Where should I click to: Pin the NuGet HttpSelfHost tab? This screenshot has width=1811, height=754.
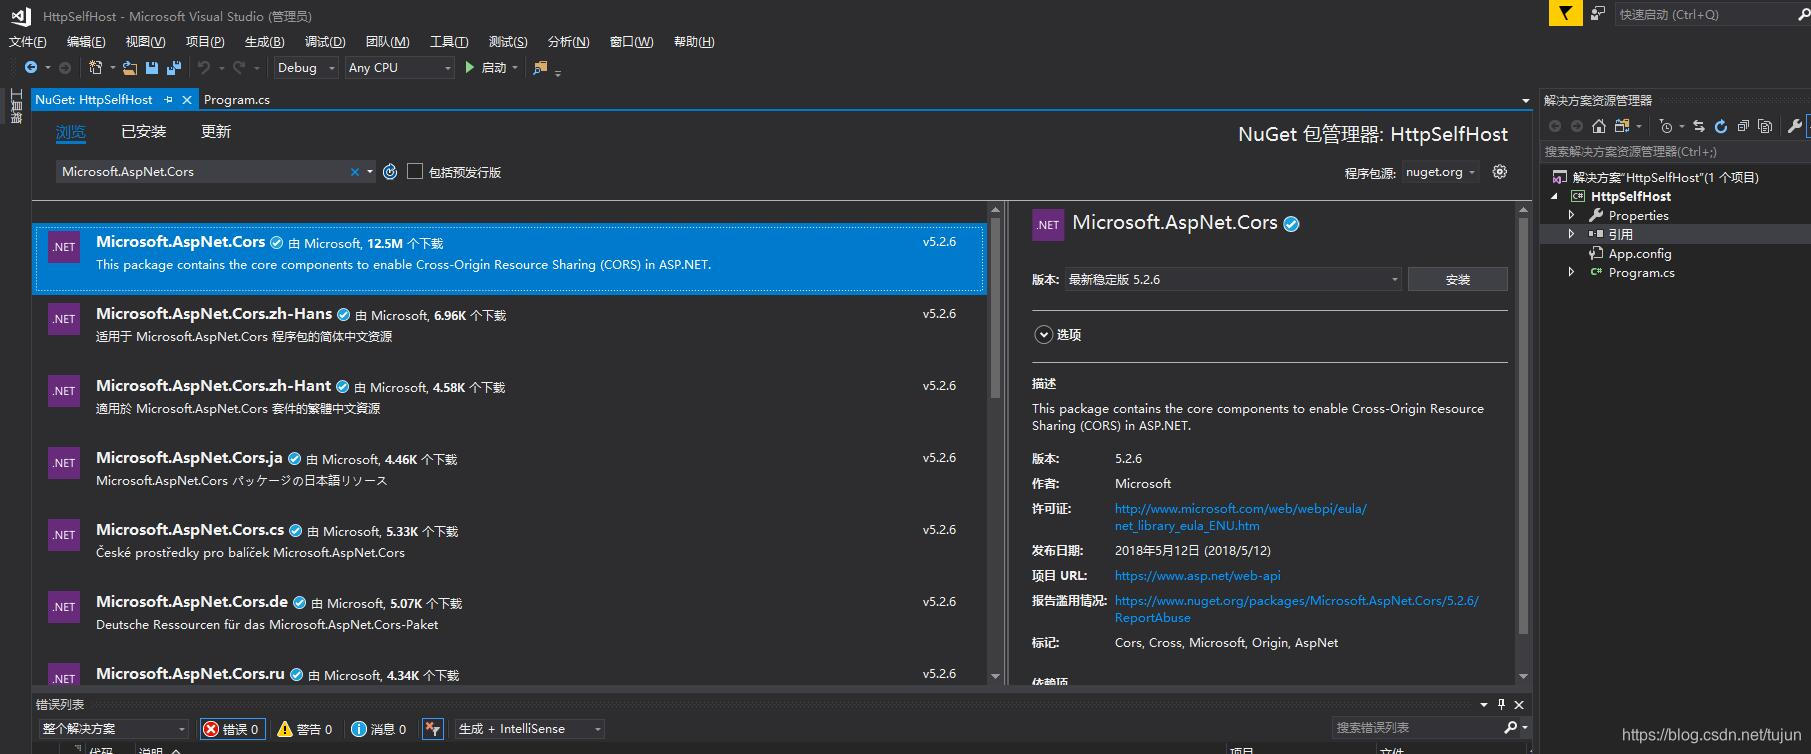point(168,100)
